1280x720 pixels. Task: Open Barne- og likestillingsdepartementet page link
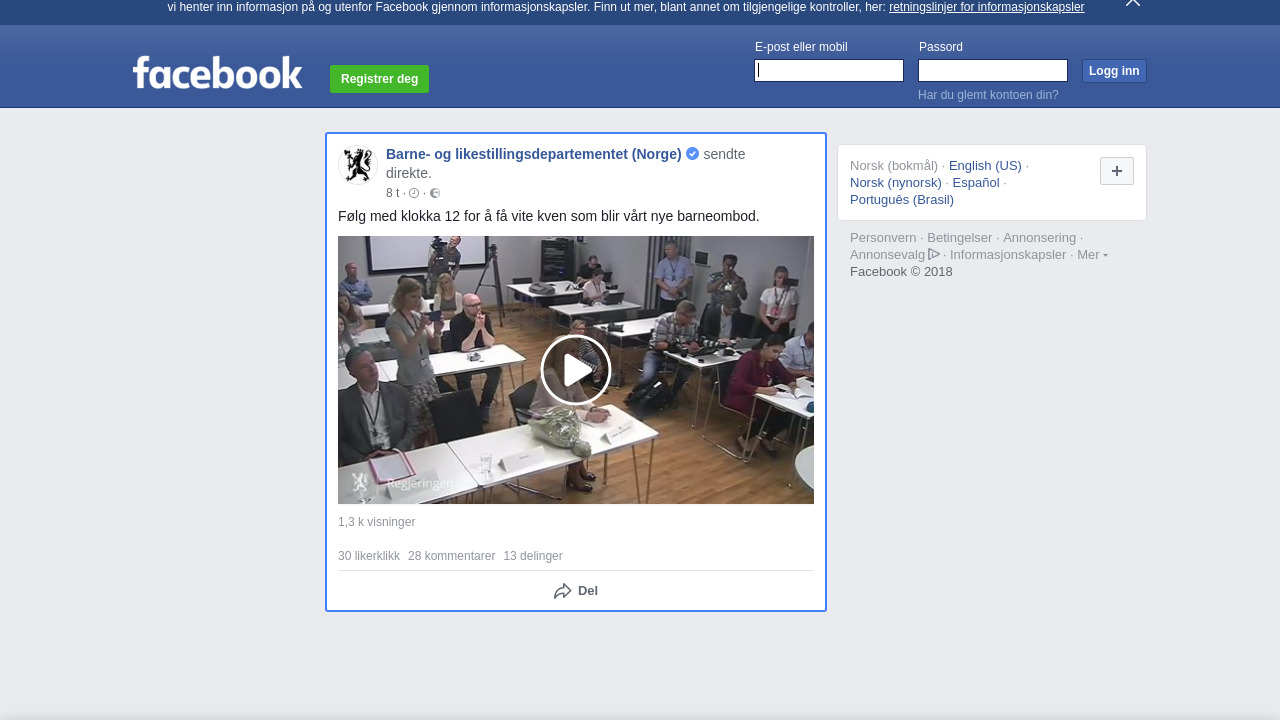[x=533, y=154]
